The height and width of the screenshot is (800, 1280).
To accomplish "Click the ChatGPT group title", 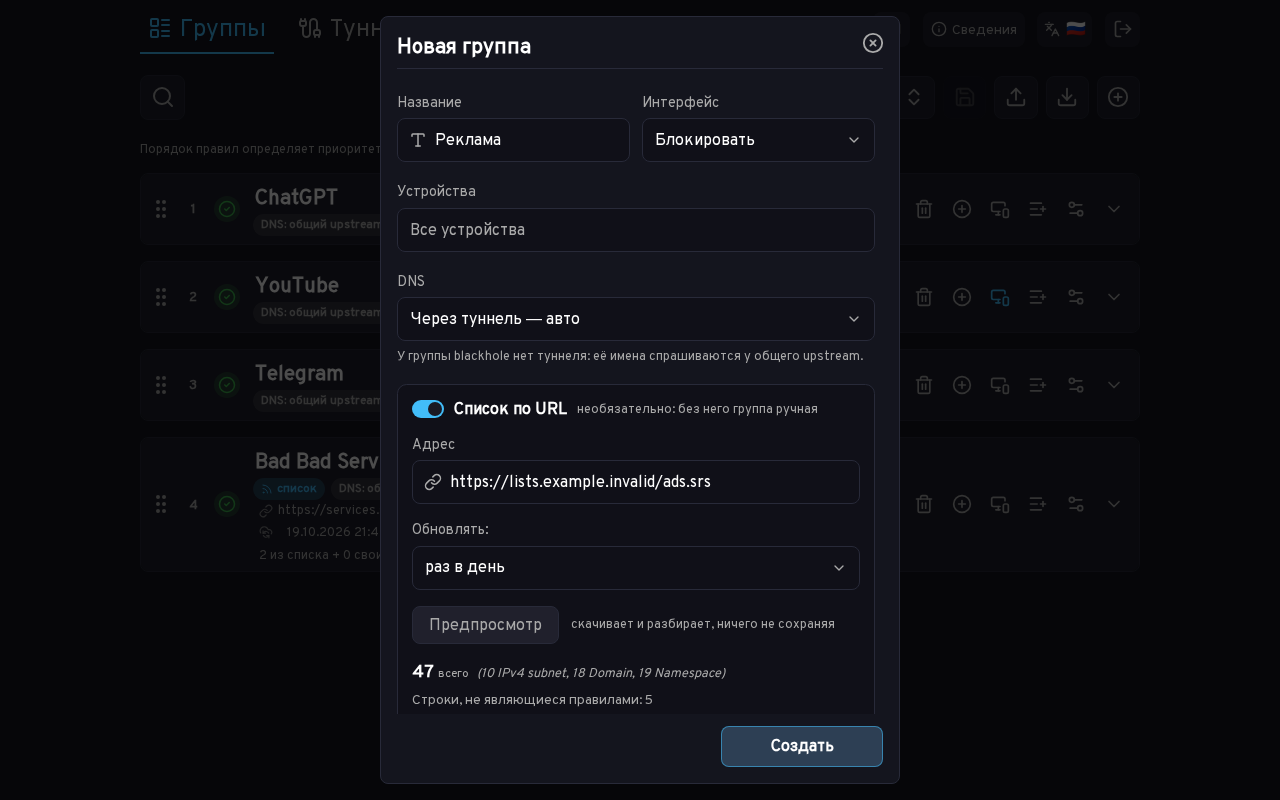I will (296, 197).
